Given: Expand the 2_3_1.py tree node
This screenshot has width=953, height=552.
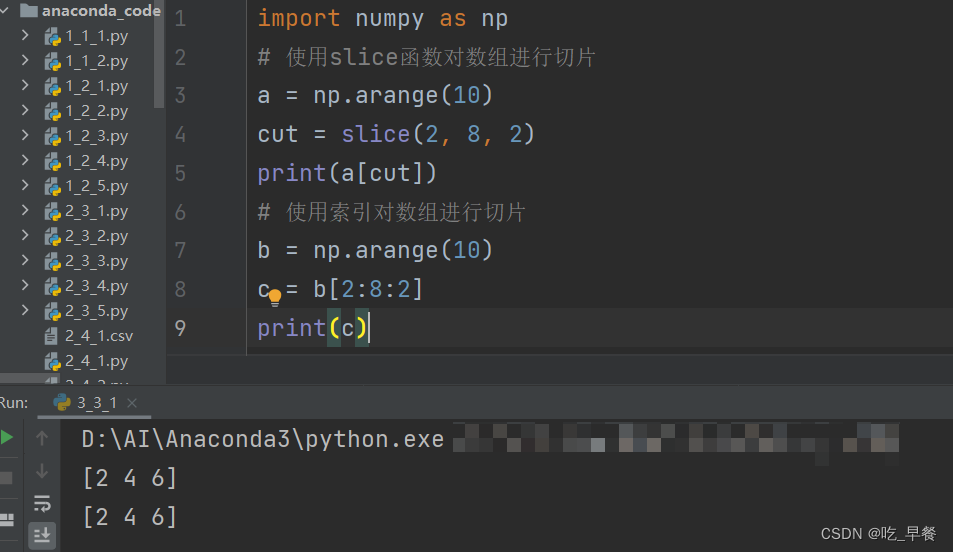Looking at the screenshot, I should 25,211.
